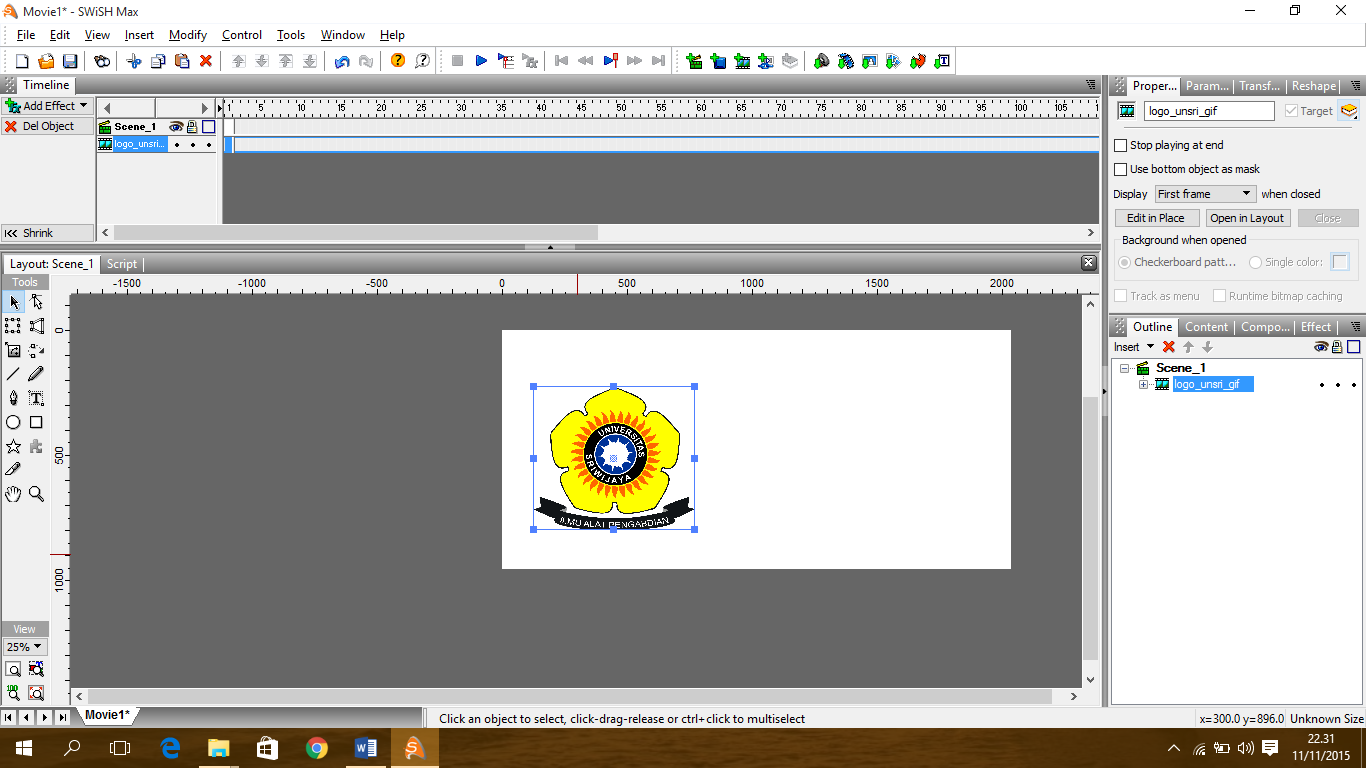Open the Control menu
Image resolution: width=1366 pixels, height=768 pixels.
point(242,35)
